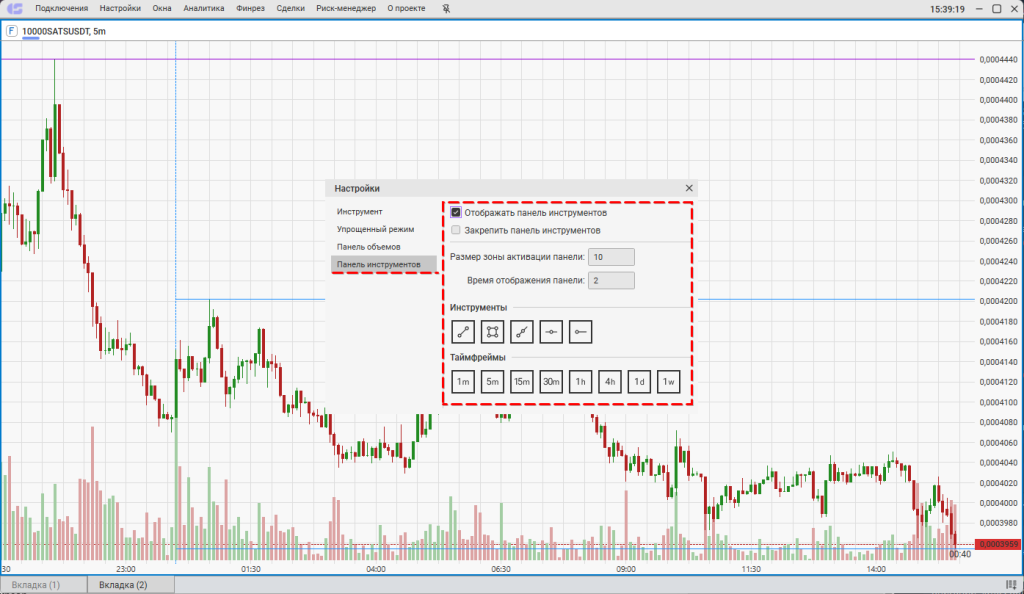Click the Размер зоны активации панели field

pyautogui.click(x=611, y=257)
